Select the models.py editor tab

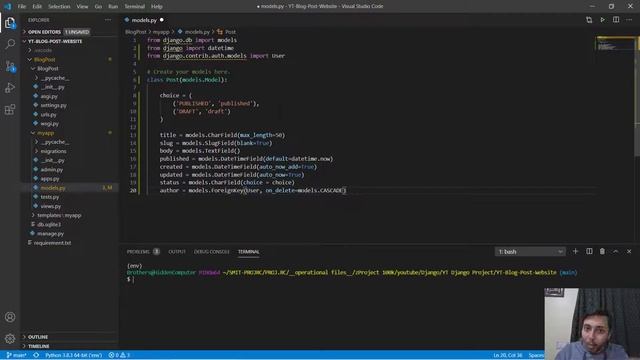[144, 20]
